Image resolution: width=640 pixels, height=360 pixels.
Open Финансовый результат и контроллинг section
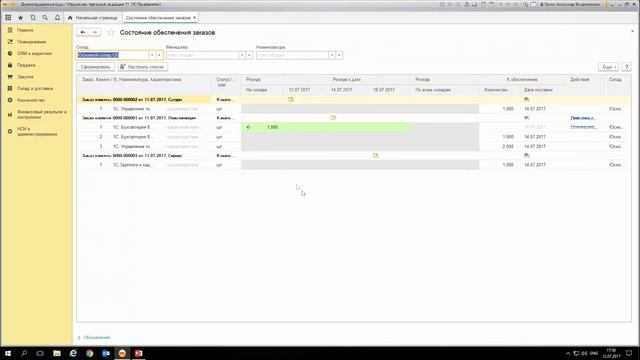point(41,114)
